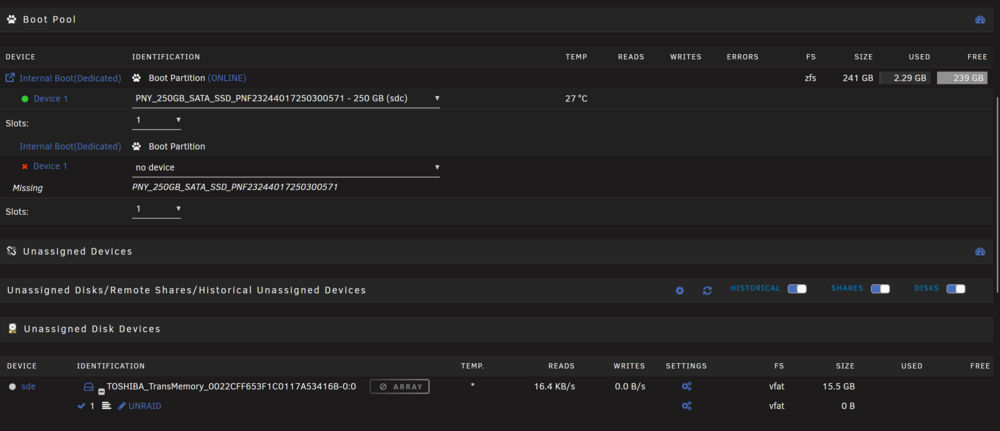This screenshot has width=1000, height=431.
Task: Click the UNRAID partition label link
Action: tap(145, 405)
